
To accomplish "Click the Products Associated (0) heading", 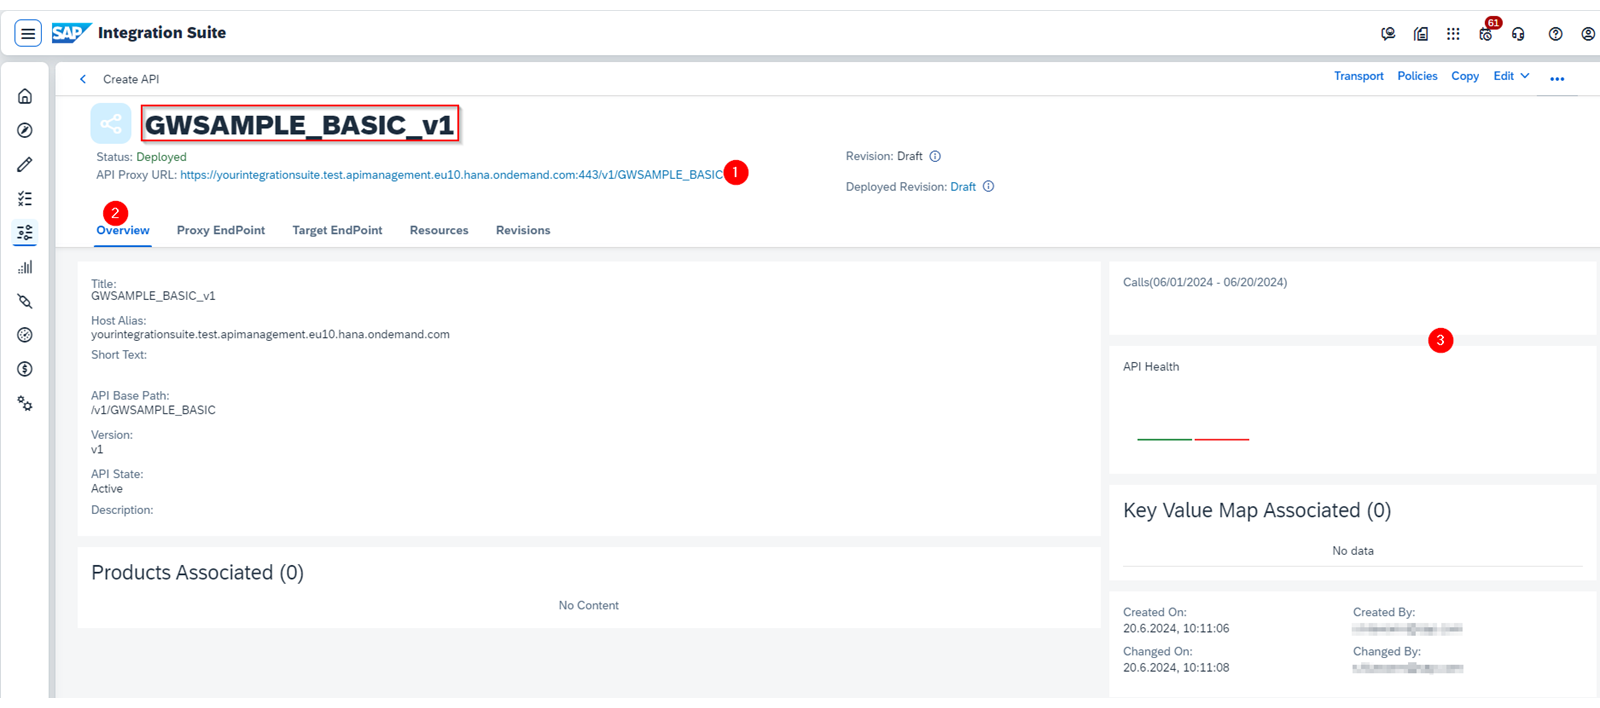I will pos(197,573).
